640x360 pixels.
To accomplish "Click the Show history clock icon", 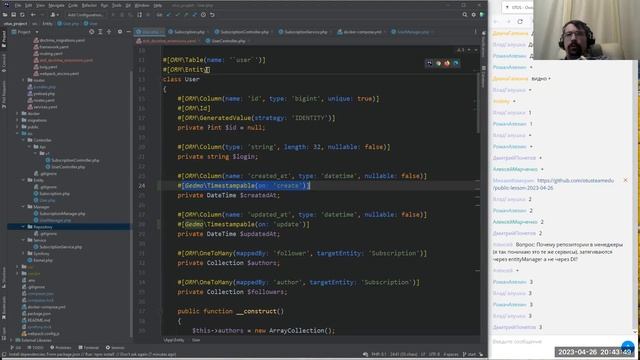I will tap(203, 15).
